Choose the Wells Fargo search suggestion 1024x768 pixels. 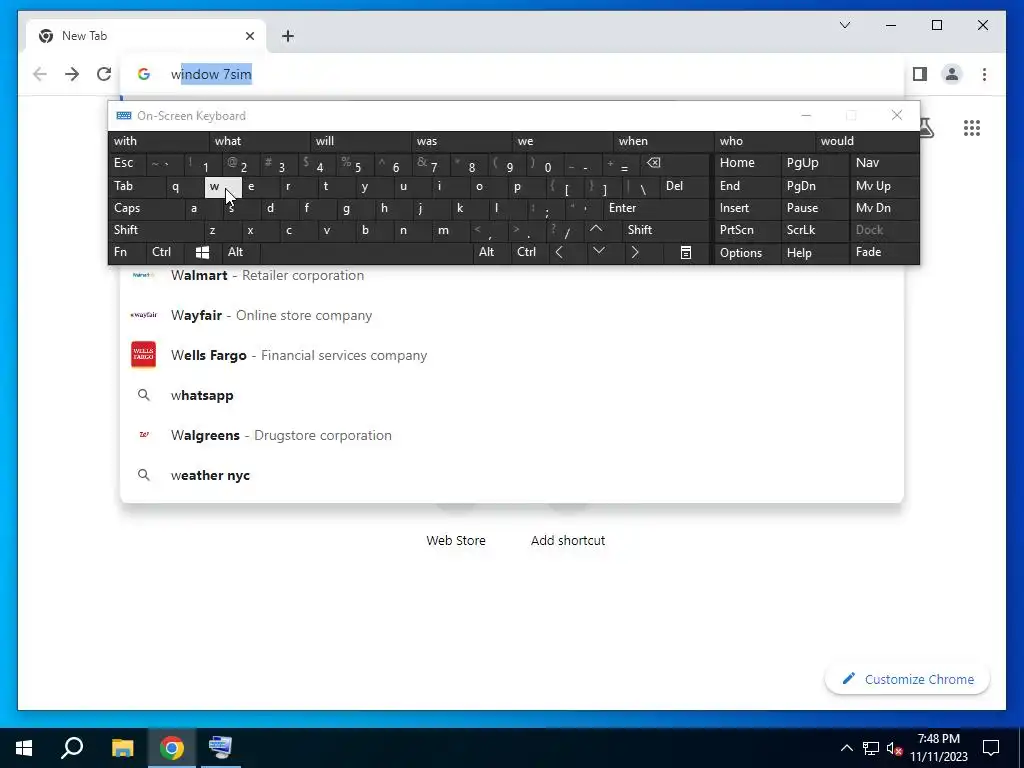coord(512,355)
